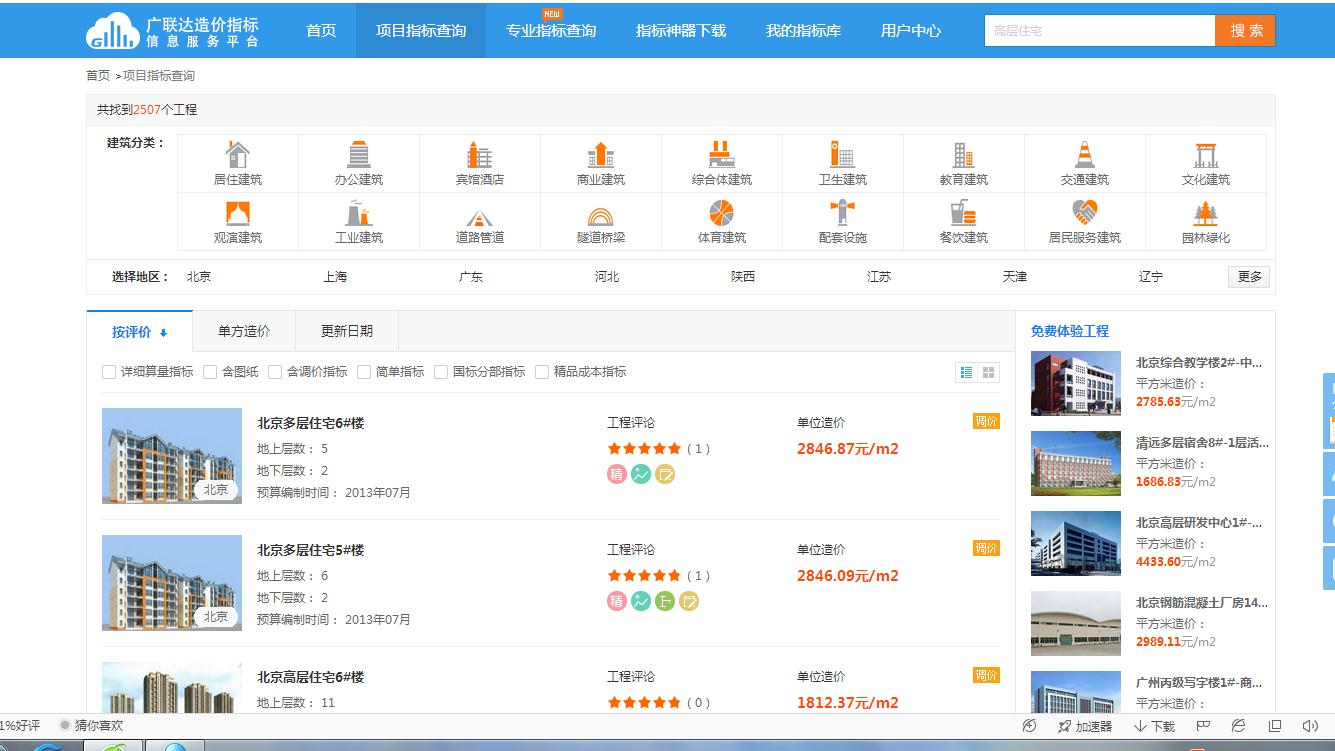Select the 餐饮建筑 category icon
Image resolution: width=1335 pixels, height=751 pixels.
pyautogui.click(x=964, y=213)
